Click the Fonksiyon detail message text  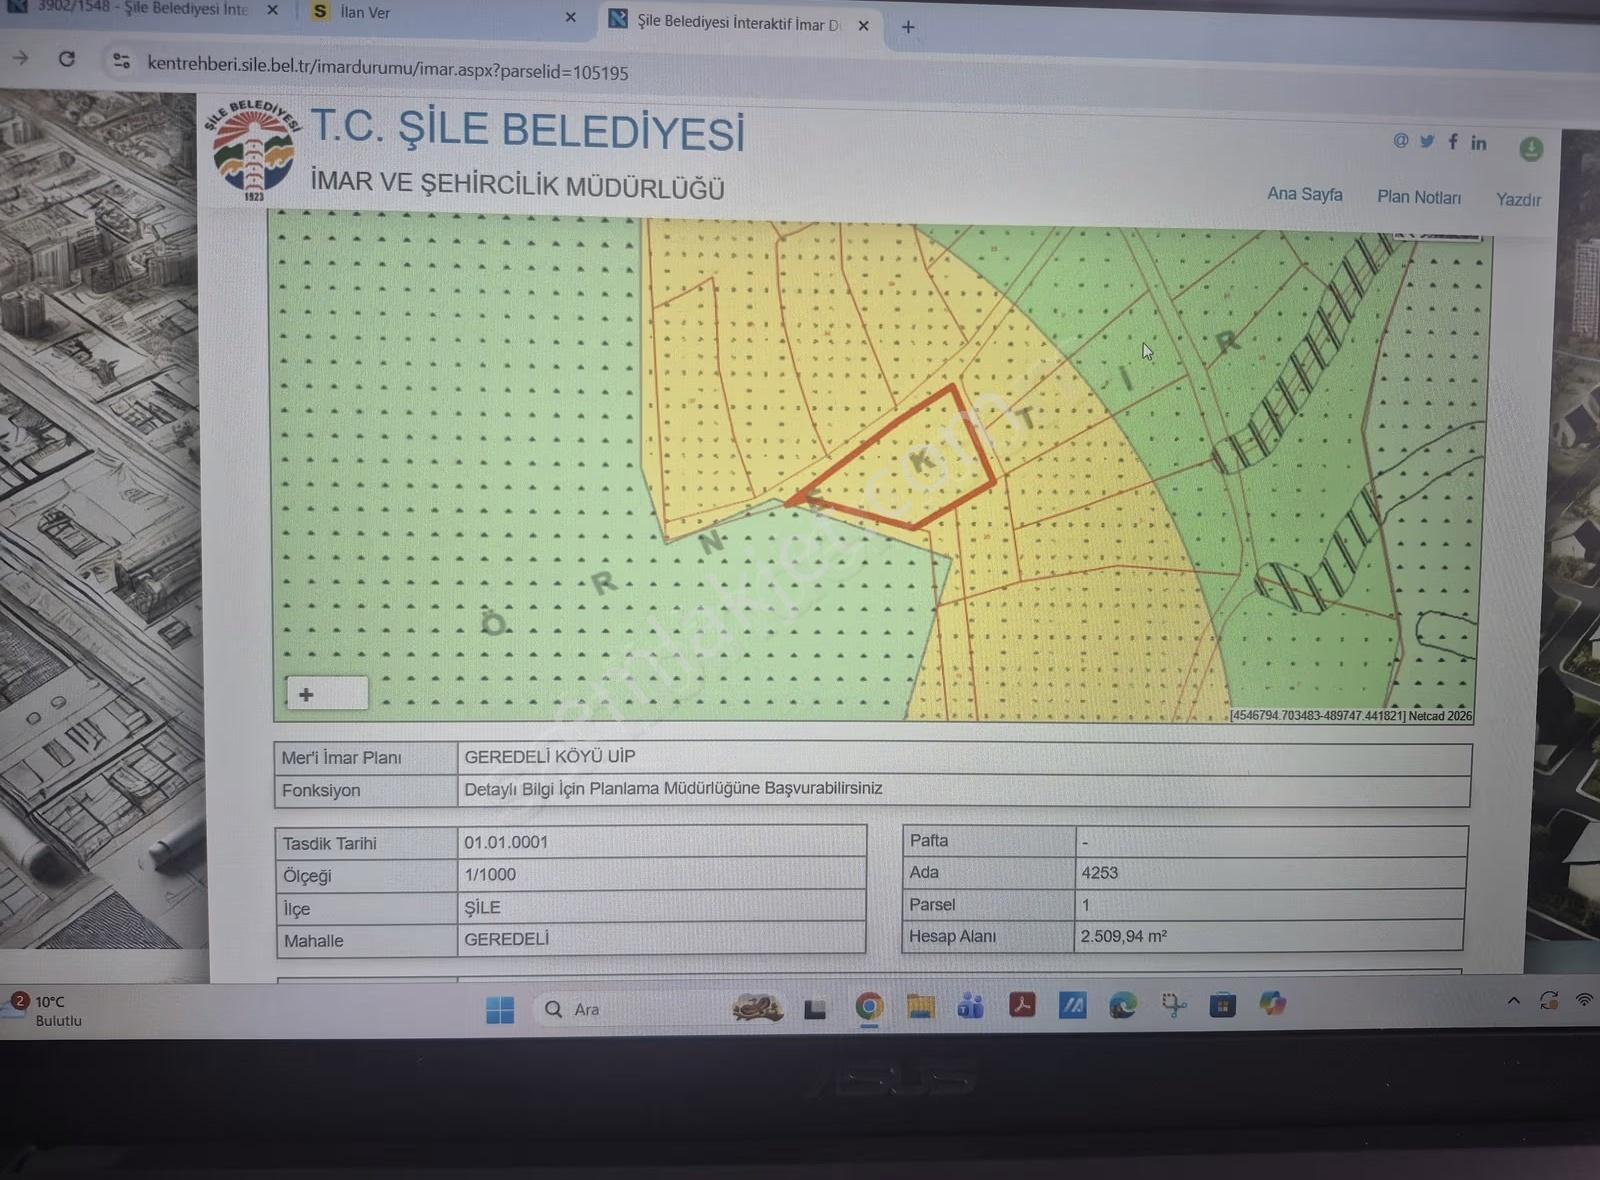pos(673,788)
